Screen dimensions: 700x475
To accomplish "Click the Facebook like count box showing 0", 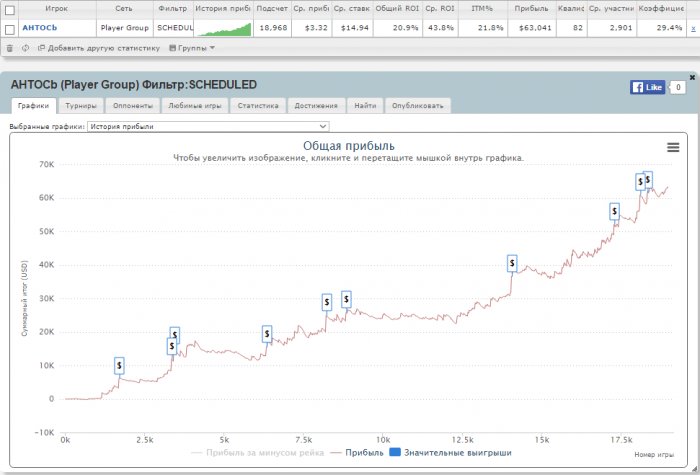I will pos(678,87).
